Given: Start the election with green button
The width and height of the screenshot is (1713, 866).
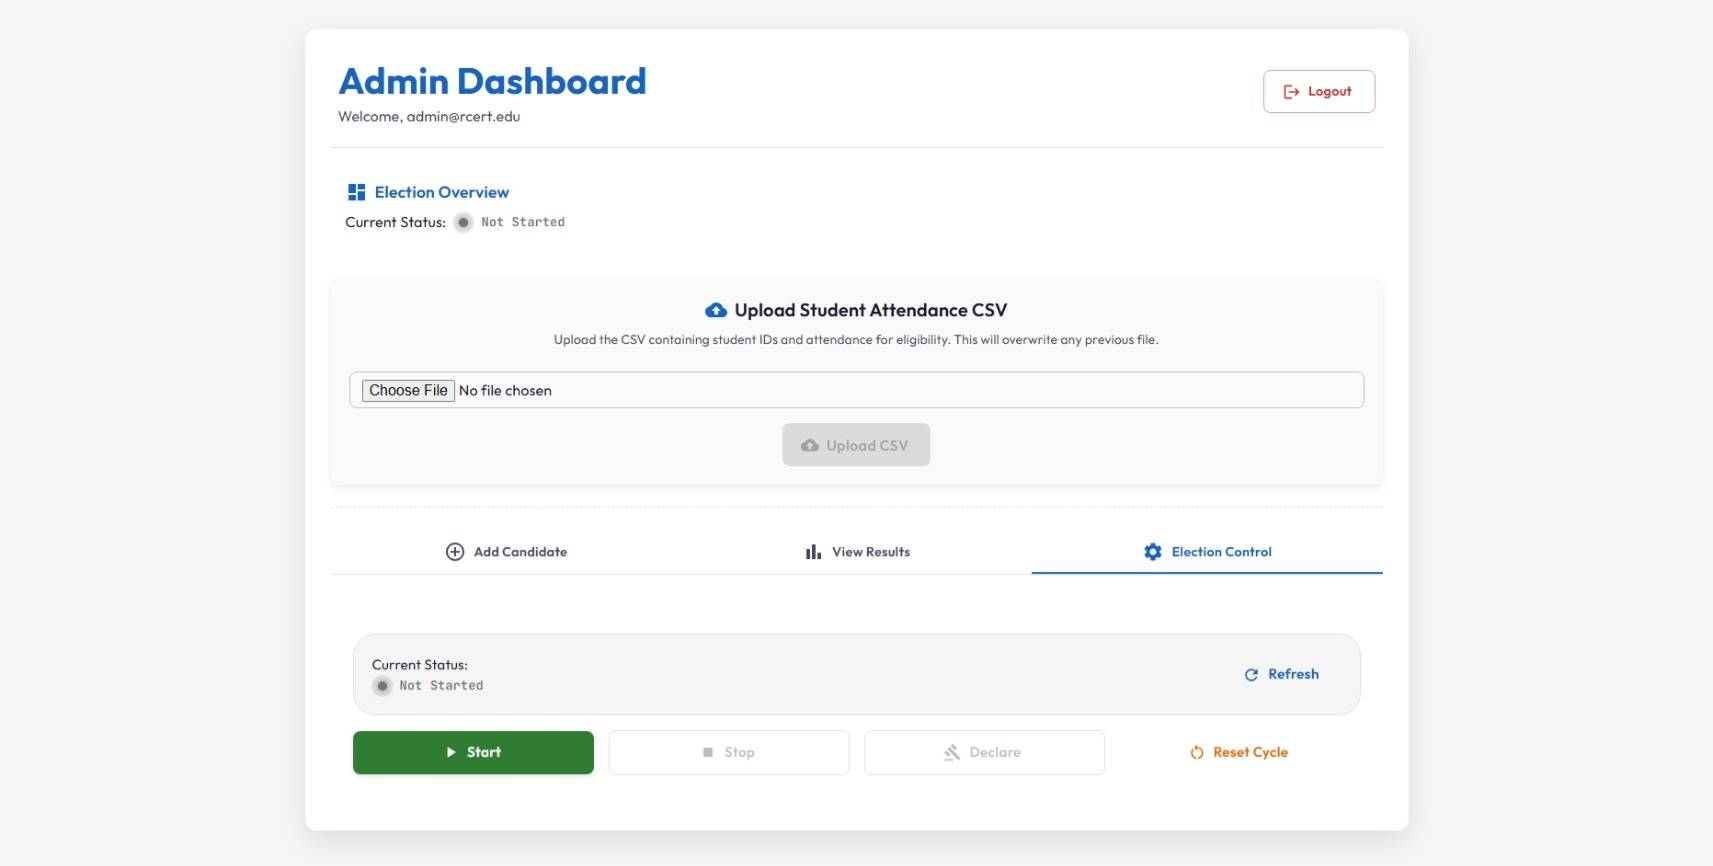Looking at the screenshot, I should pyautogui.click(x=473, y=752).
